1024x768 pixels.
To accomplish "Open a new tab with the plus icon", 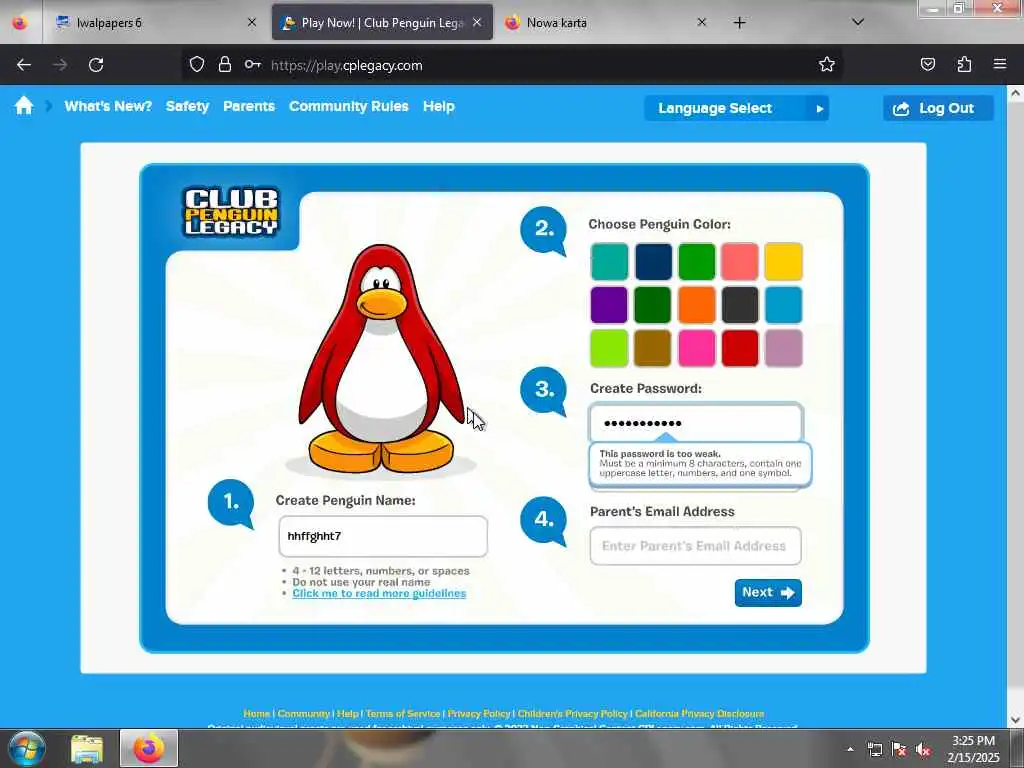I will [739, 23].
